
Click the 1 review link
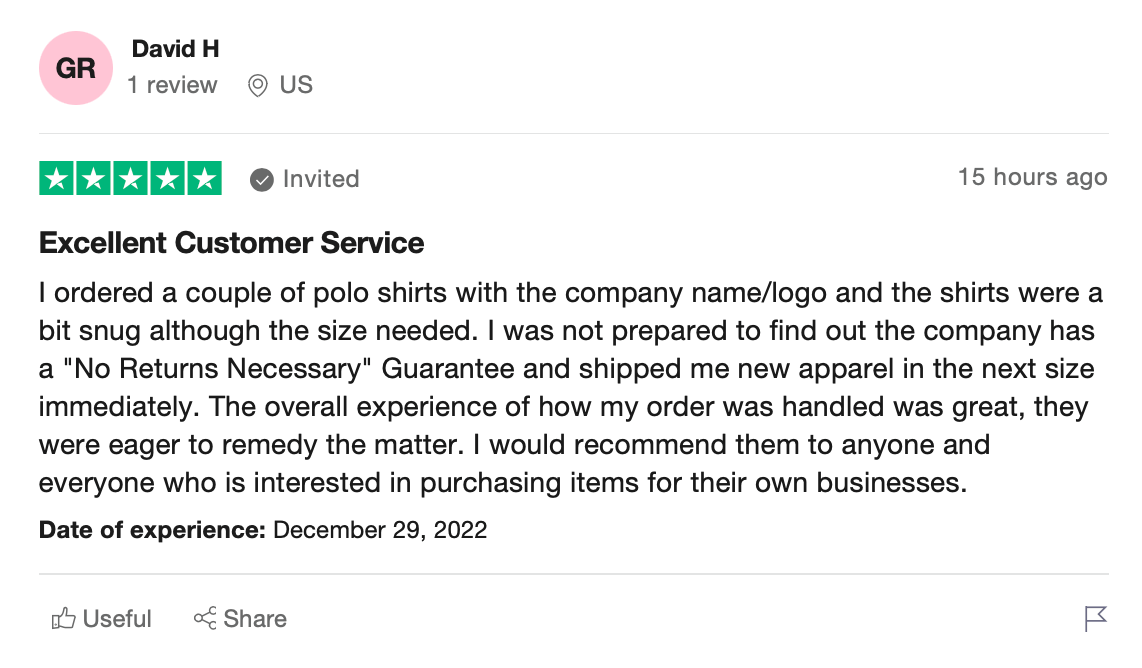[172, 85]
